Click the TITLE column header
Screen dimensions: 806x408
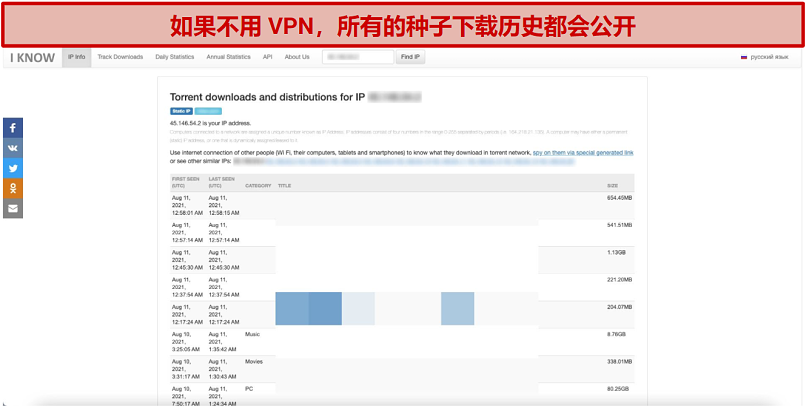pos(284,186)
